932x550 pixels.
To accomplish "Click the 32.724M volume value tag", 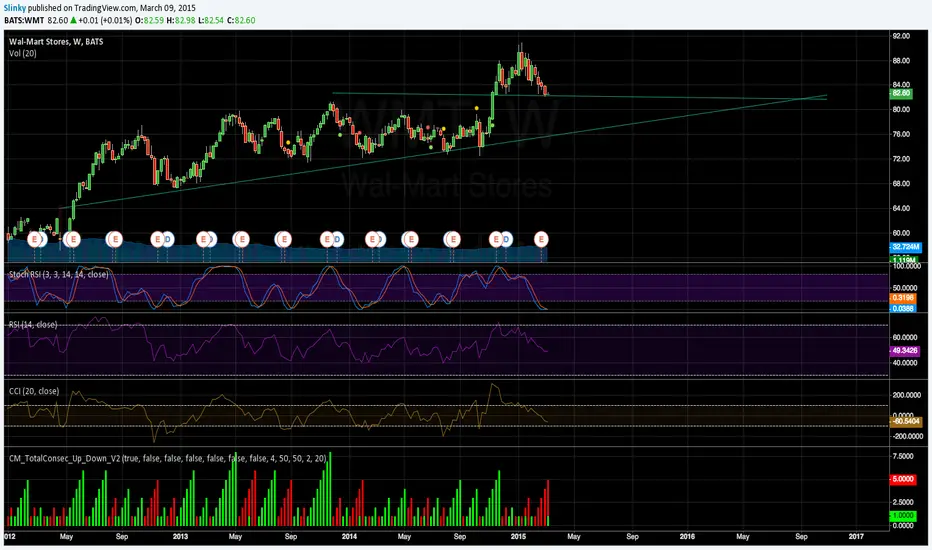I will [x=905, y=247].
